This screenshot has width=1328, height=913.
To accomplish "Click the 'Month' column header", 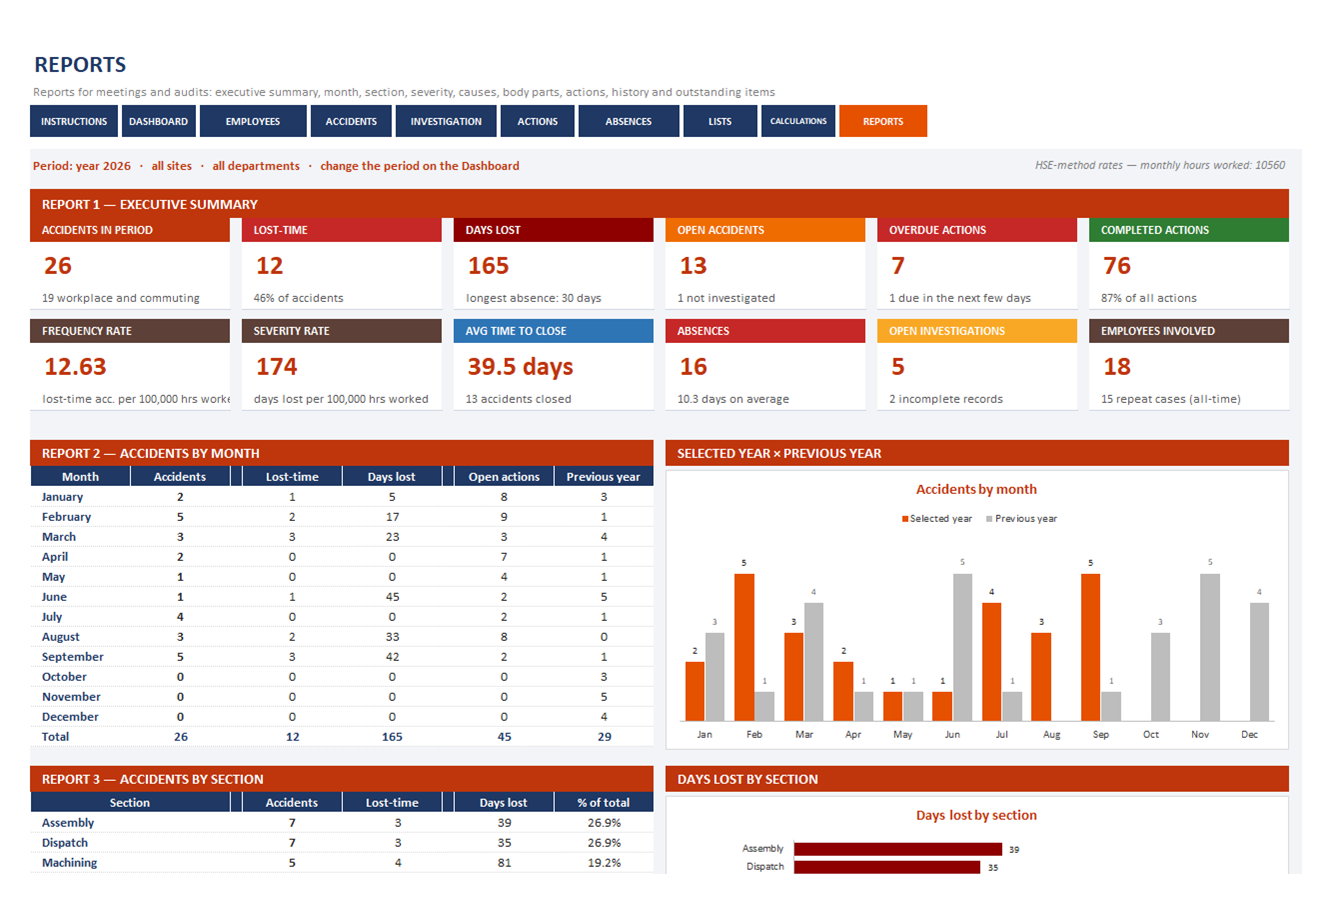I will pos(80,477).
